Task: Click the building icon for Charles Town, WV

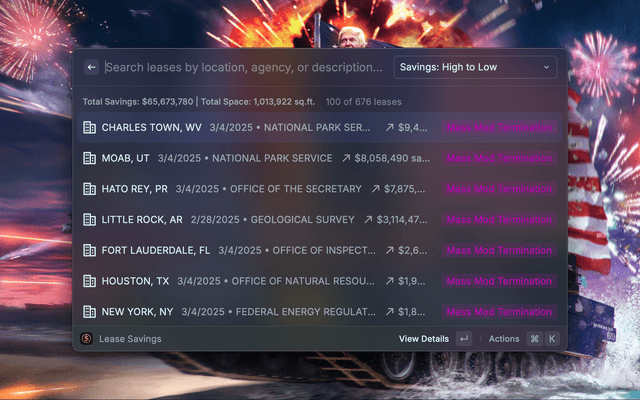Action: coord(89,128)
